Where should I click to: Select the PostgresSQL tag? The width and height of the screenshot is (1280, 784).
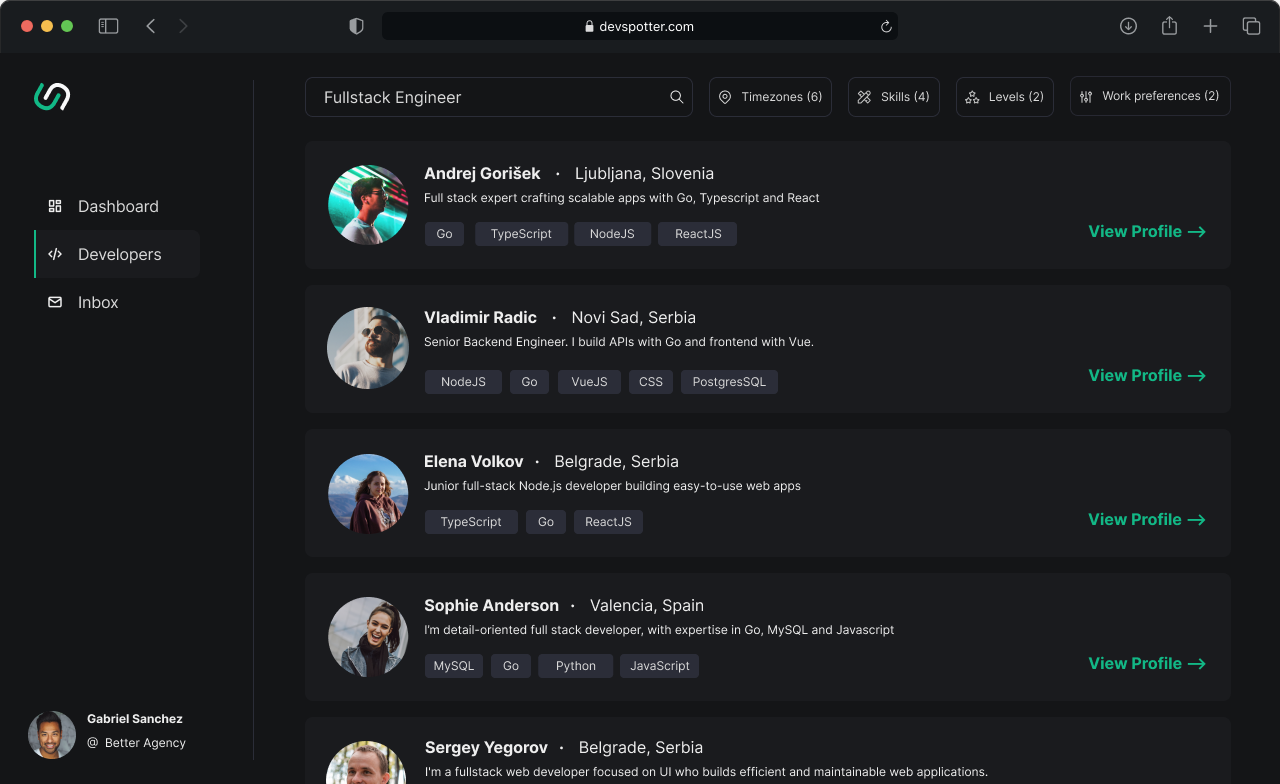[729, 382]
